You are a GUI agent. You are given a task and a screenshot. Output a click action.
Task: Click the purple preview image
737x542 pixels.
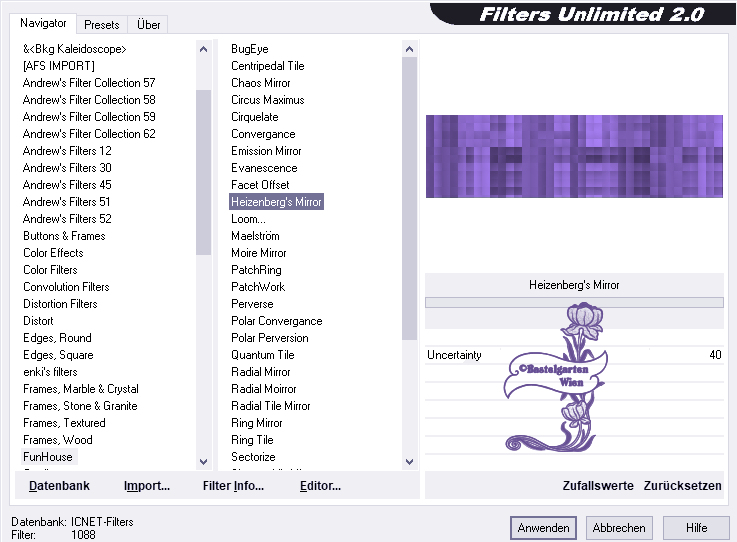click(574, 156)
